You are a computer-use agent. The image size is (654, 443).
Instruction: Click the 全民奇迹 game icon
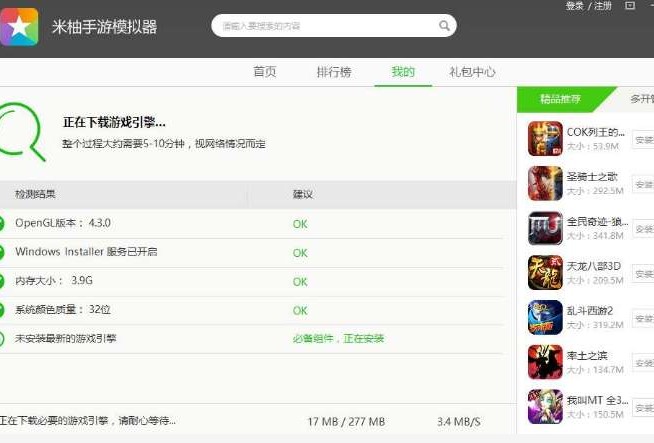(545, 228)
